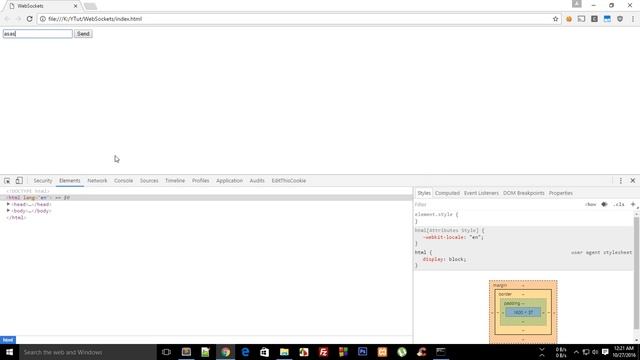Close the WebSockets browser tab
The width and height of the screenshot is (640, 360).
[75, 6]
